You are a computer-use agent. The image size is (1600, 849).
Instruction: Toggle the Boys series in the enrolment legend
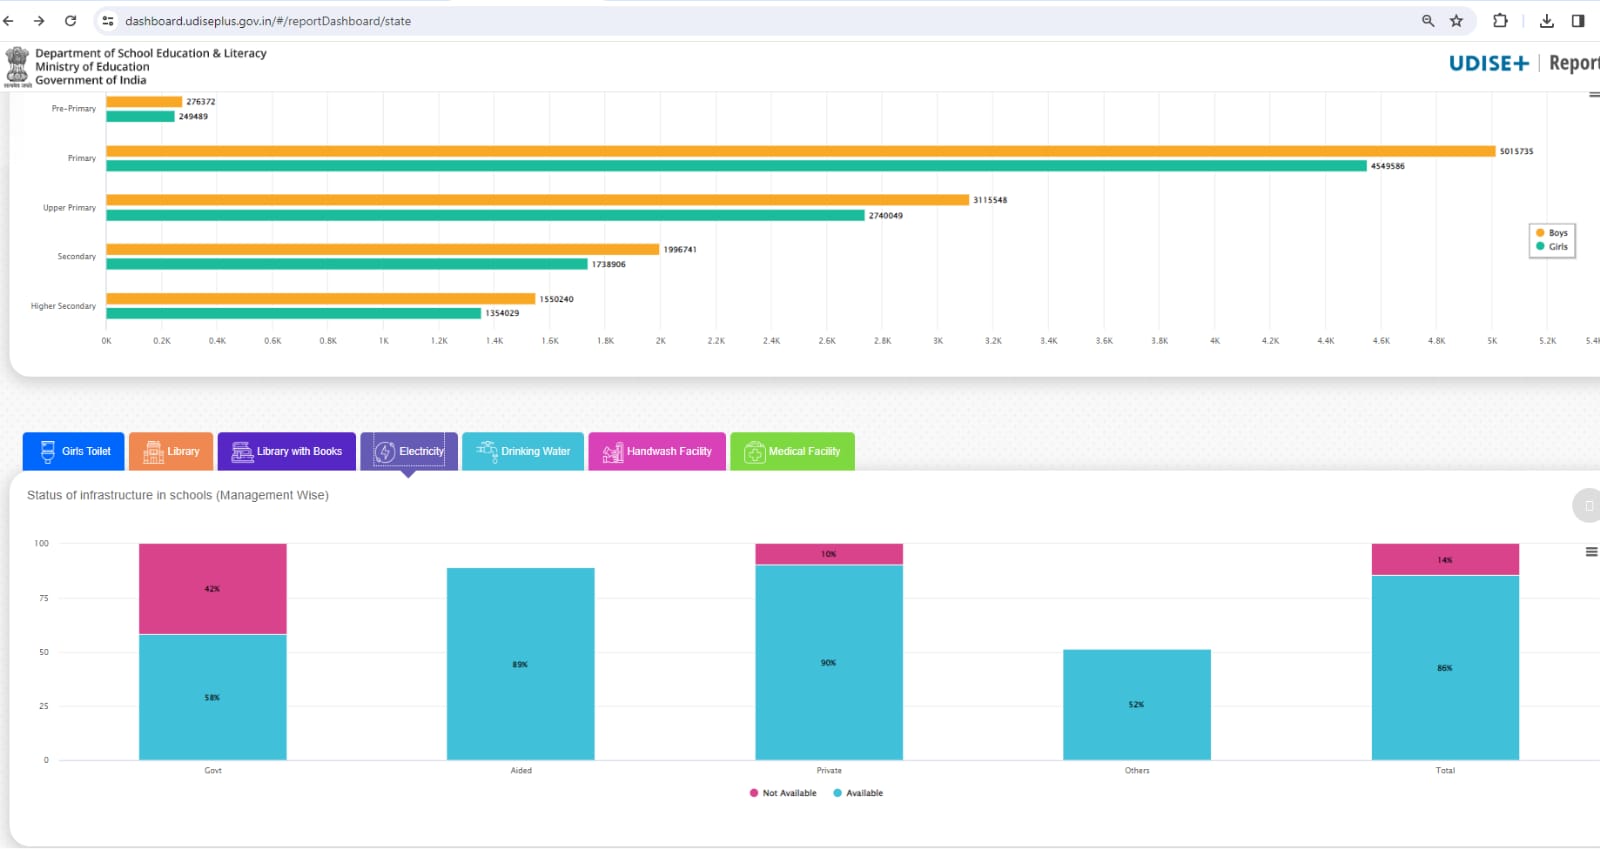click(1552, 233)
